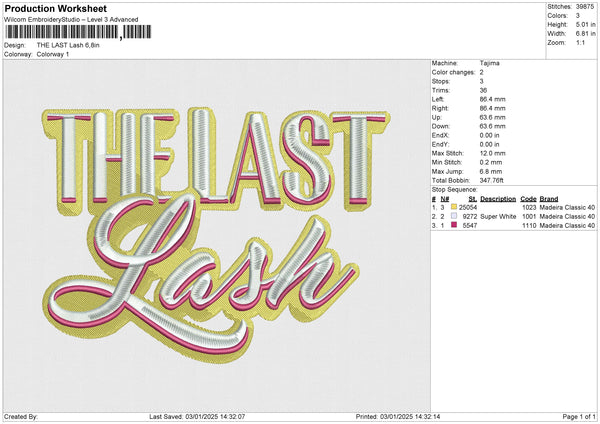Click the Color changes row label
The width and height of the screenshot is (600, 424).
[453, 72]
